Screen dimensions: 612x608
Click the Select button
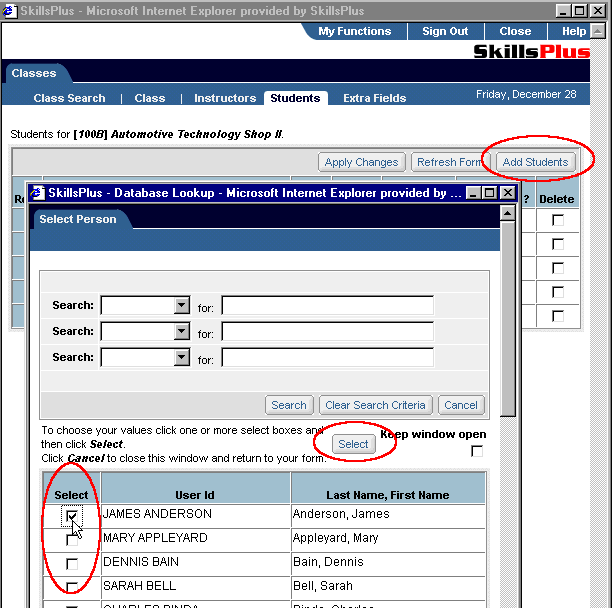click(x=353, y=444)
